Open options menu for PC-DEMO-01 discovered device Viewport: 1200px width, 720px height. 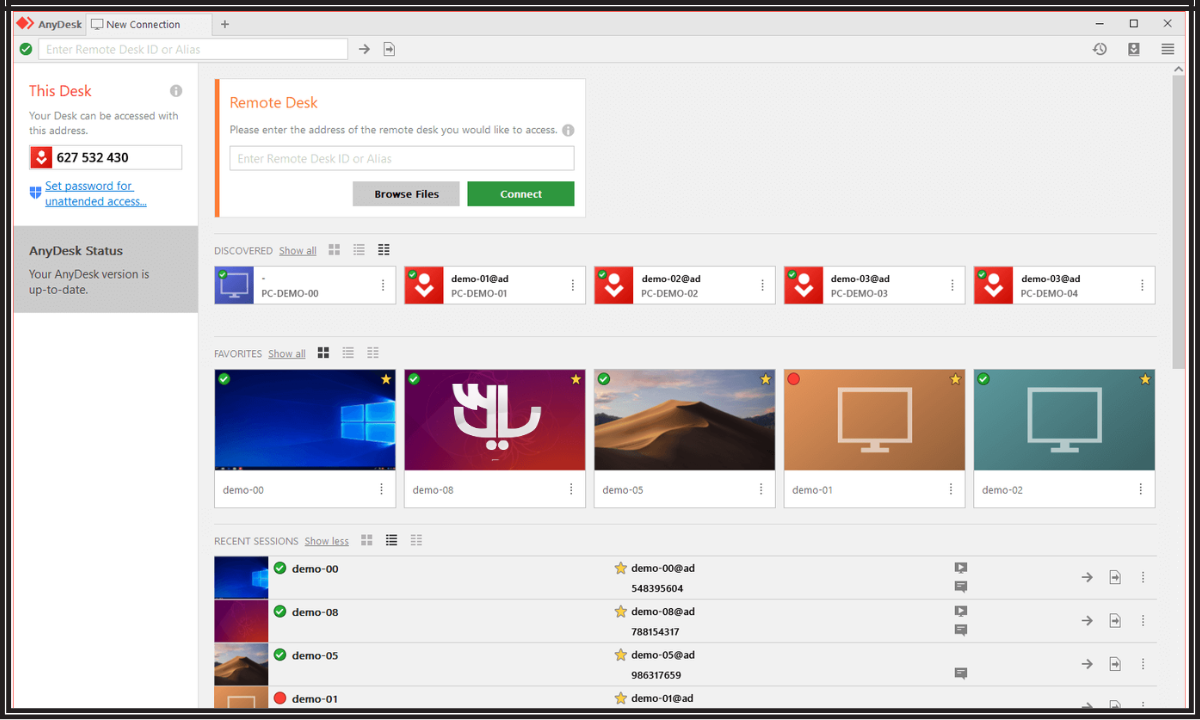coord(573,285)
